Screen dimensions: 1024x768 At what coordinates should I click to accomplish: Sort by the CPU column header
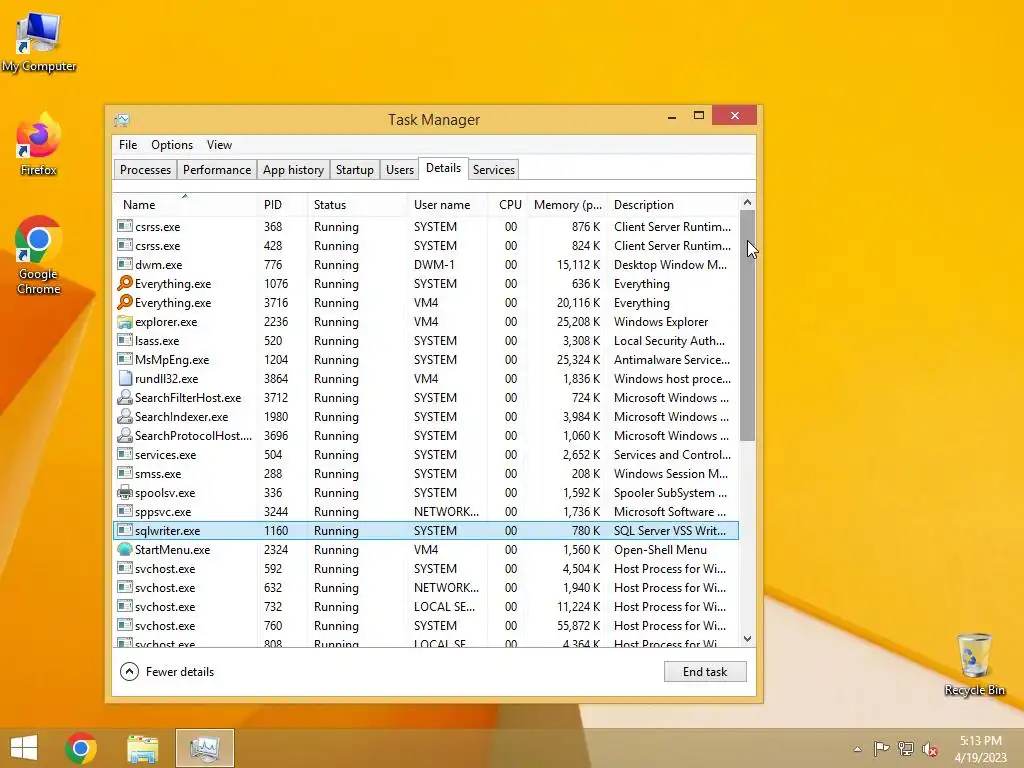[x=508, y=204]
